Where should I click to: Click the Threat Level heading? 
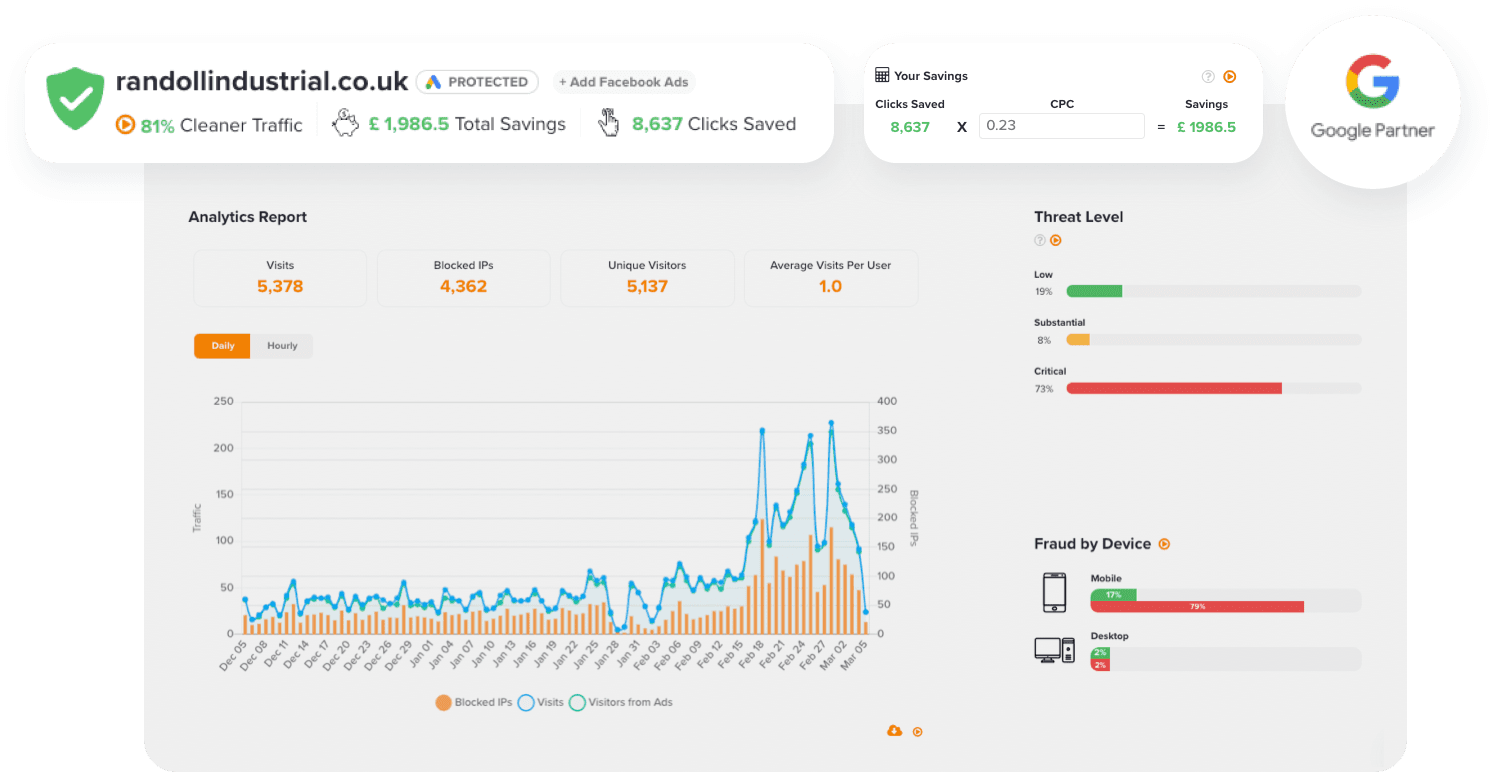pyautogui.click(x=1079, y=217)
